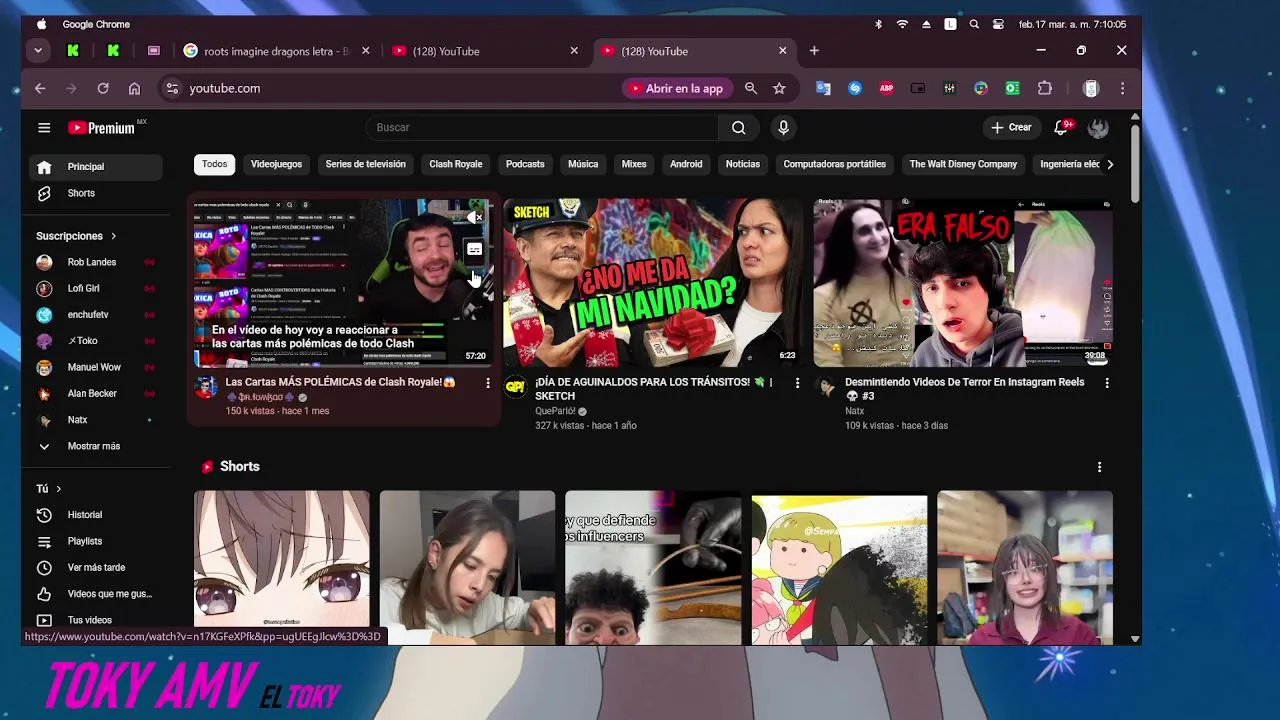Open the ABP ad blocker extension
This screenshot has width=1280, height=720.
click(x=886, y=88)
